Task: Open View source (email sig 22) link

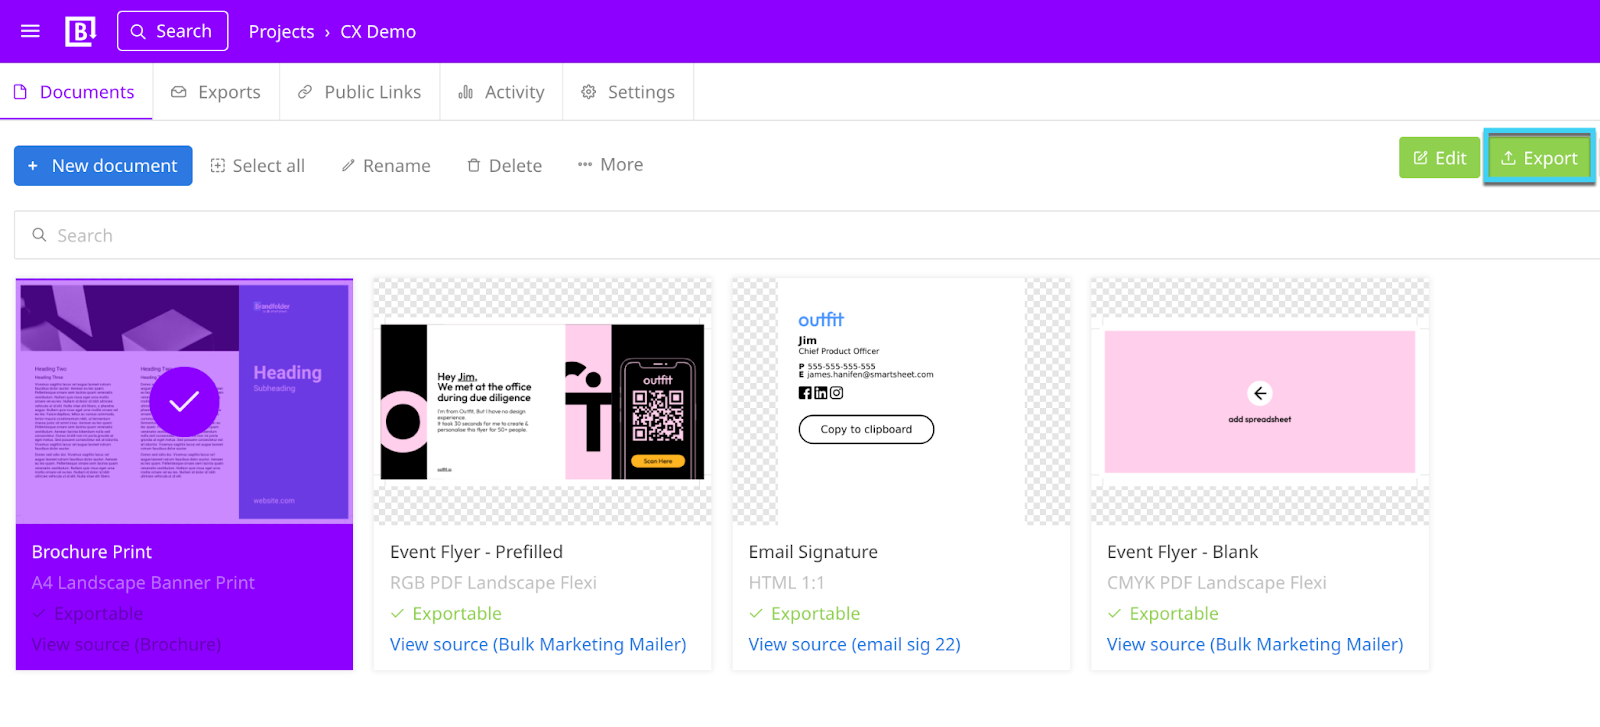Action: pyautogui.click(x=854, y=645)
